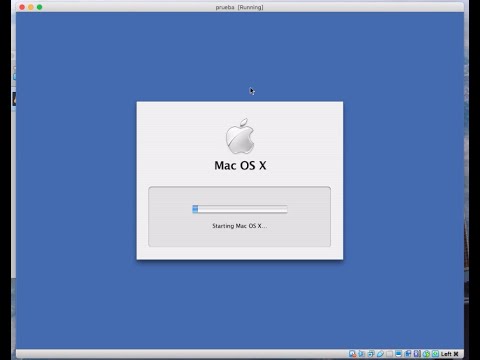Minimize the prueba VM window with yellow button
The height and width of the screenshot is (360, 480).
pos(31,7)
